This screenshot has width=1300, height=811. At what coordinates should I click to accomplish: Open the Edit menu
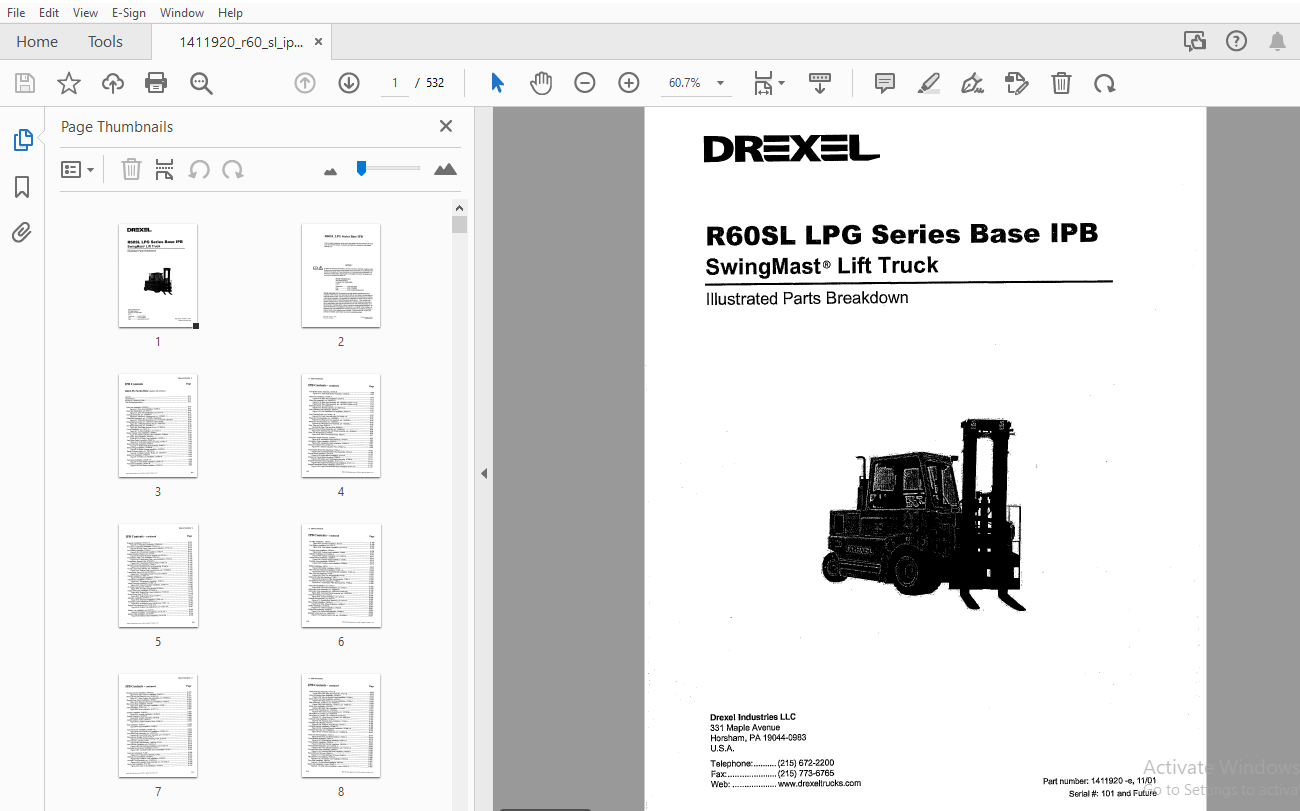49,13
